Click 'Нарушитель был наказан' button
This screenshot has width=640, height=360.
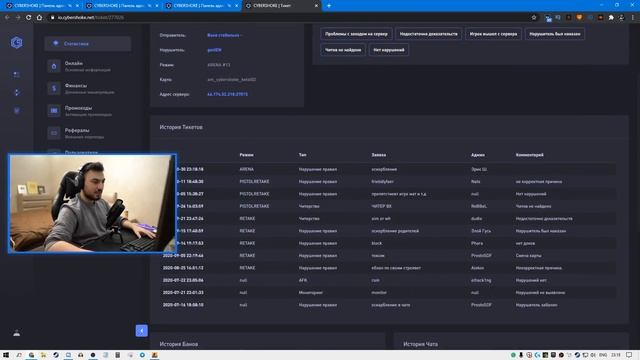coord(555,34)
